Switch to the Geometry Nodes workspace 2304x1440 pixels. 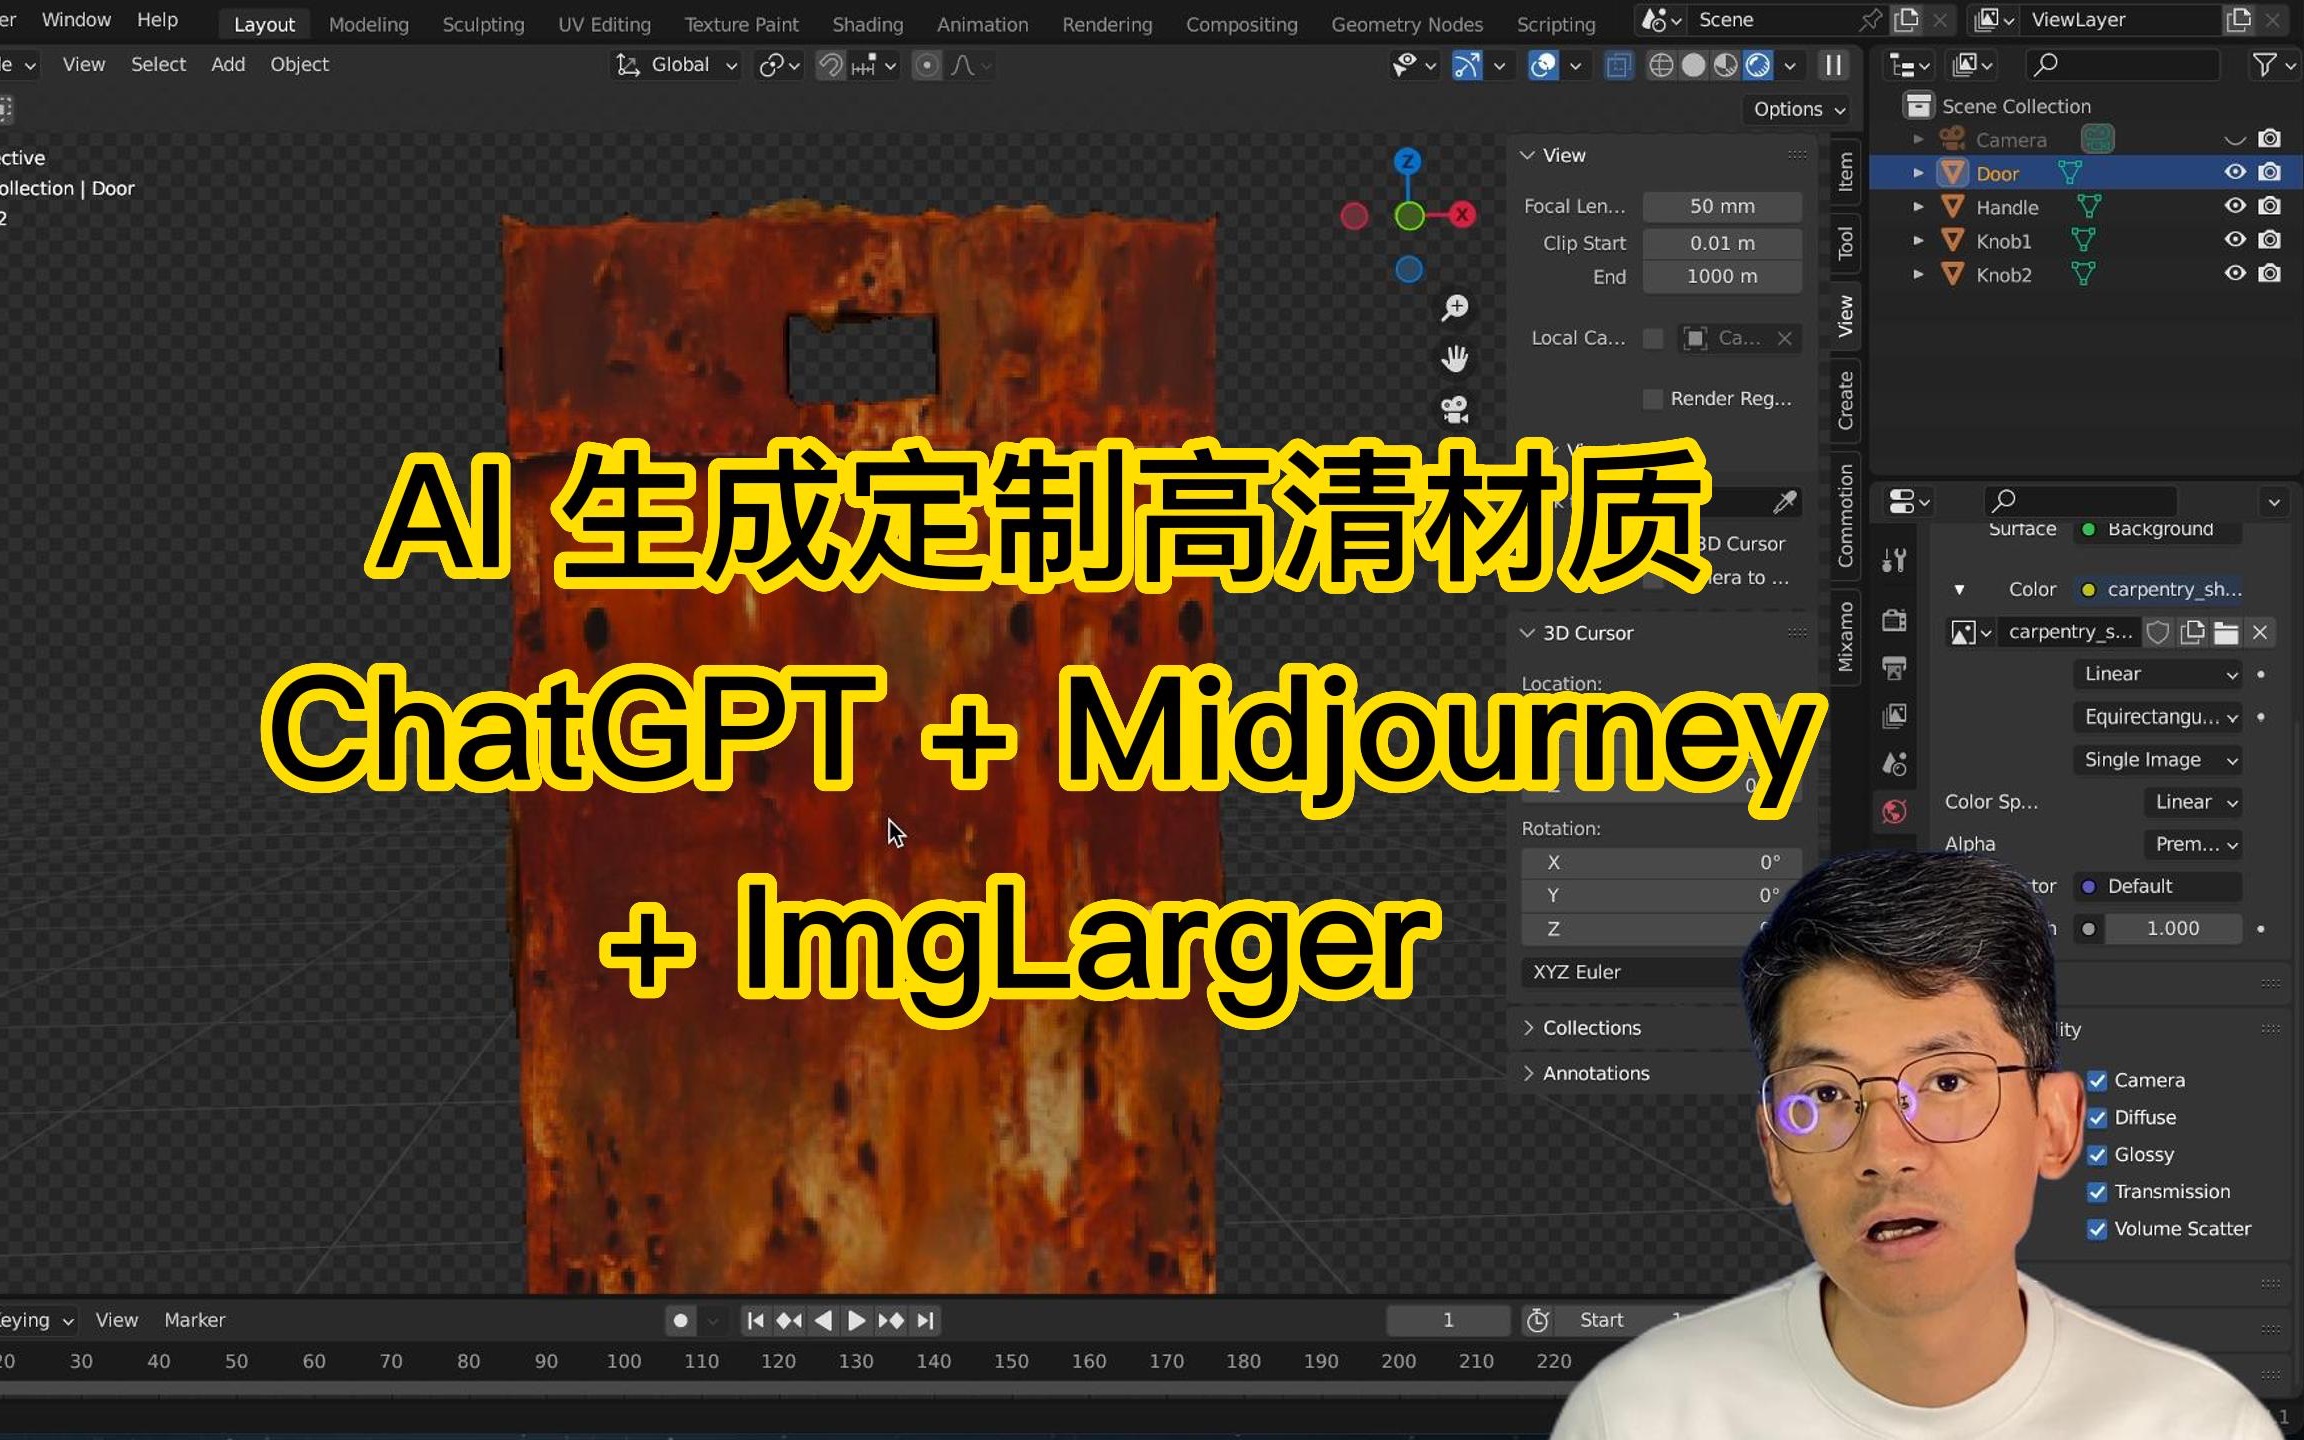click(x=1406, y=24)
